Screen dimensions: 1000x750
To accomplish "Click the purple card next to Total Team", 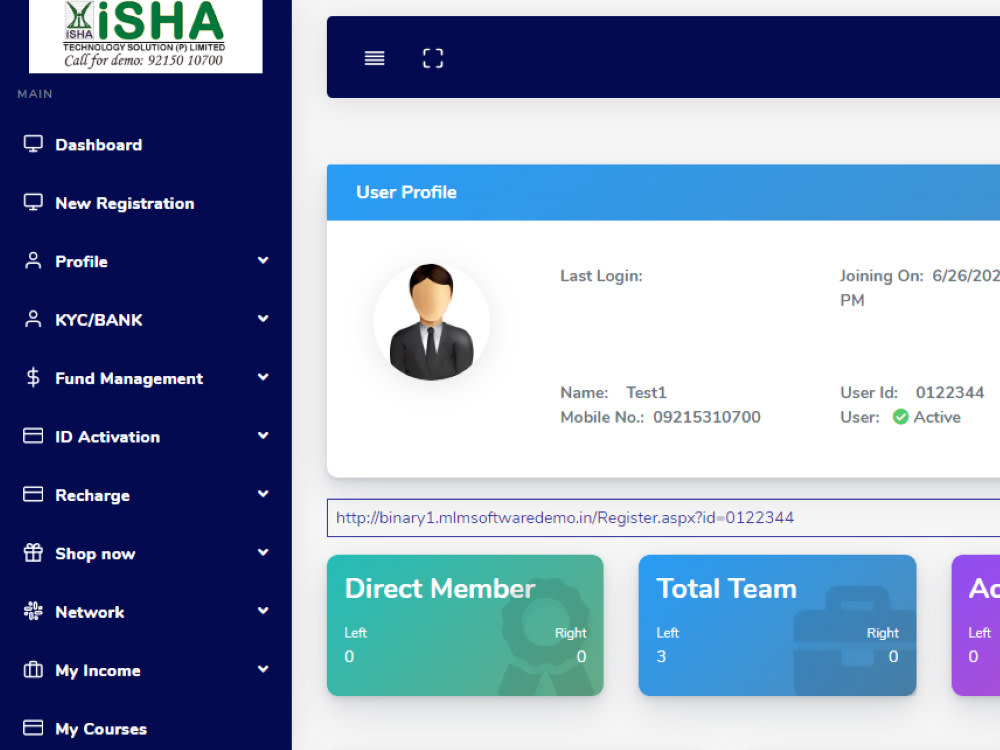I will coord(976,625).
